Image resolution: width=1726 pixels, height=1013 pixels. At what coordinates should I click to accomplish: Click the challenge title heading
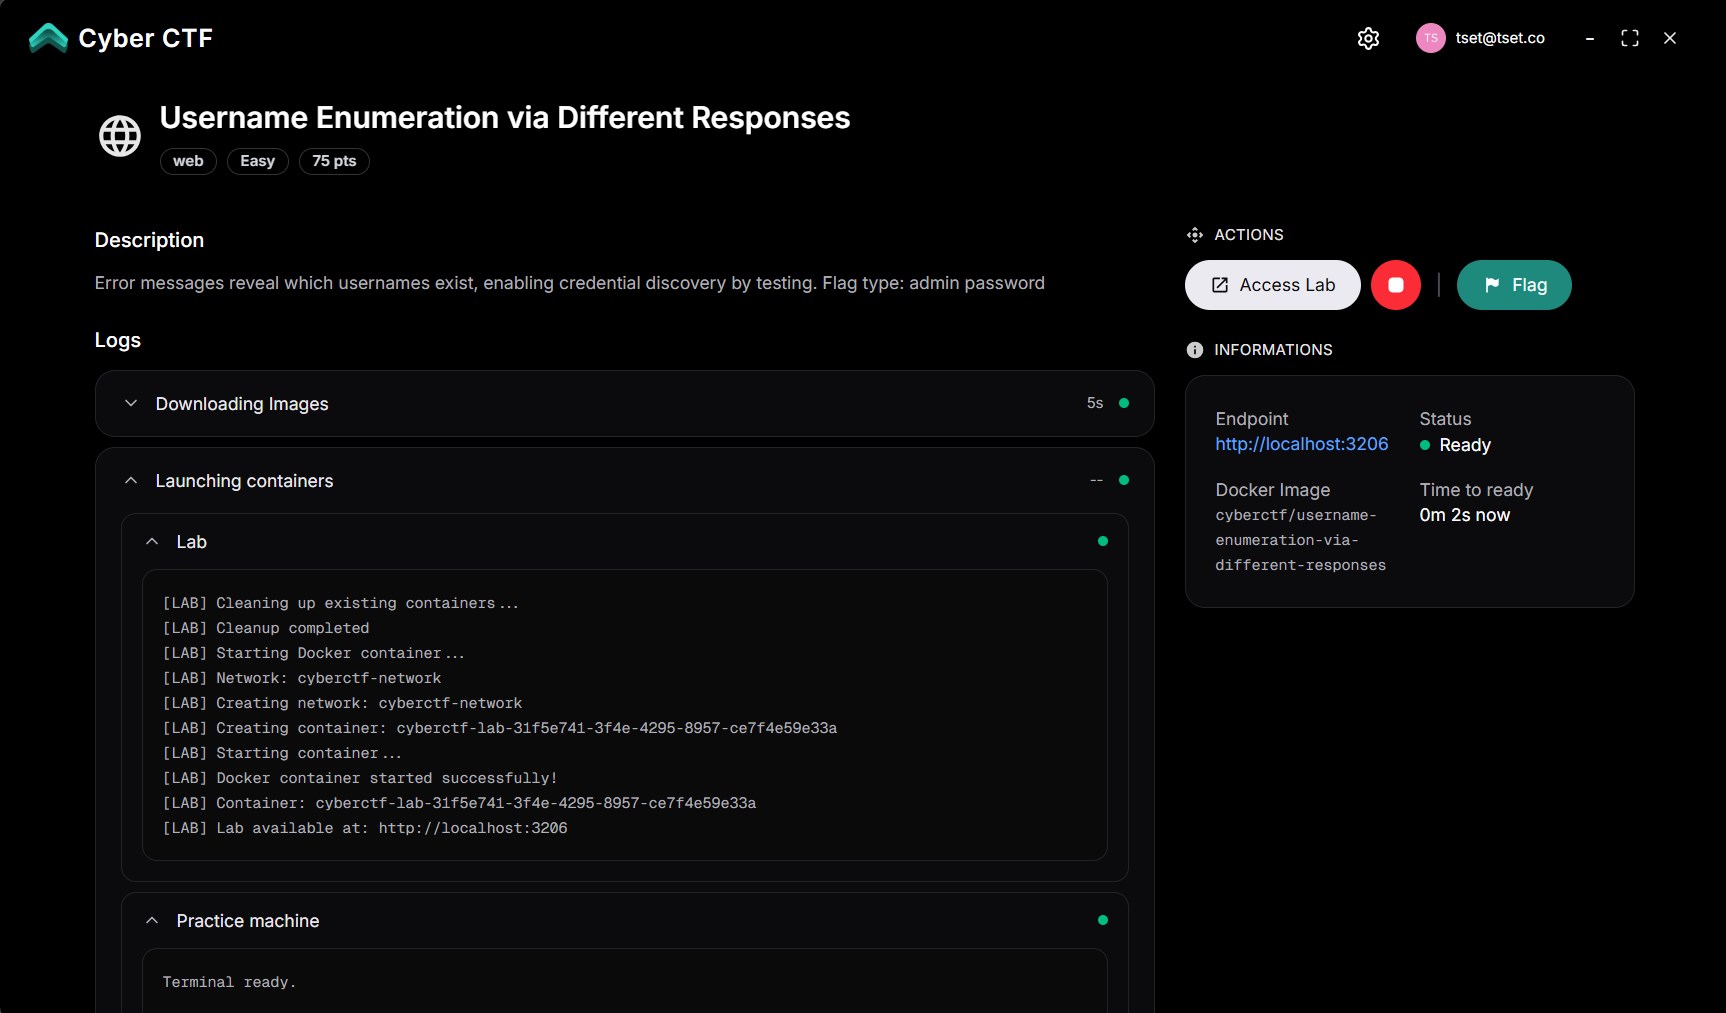pyautogui.click(x=505, y=118)
